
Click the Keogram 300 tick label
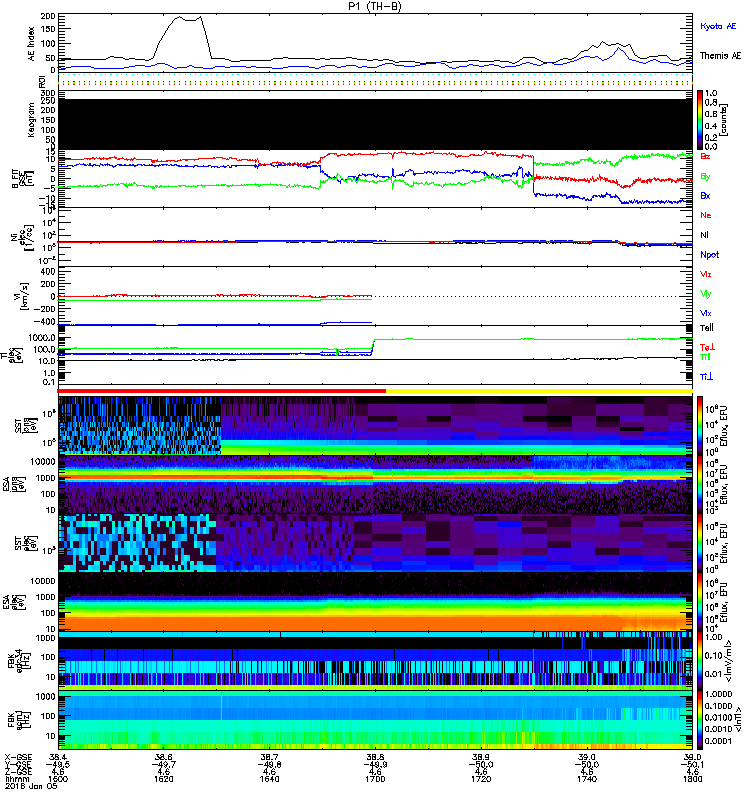48,93
